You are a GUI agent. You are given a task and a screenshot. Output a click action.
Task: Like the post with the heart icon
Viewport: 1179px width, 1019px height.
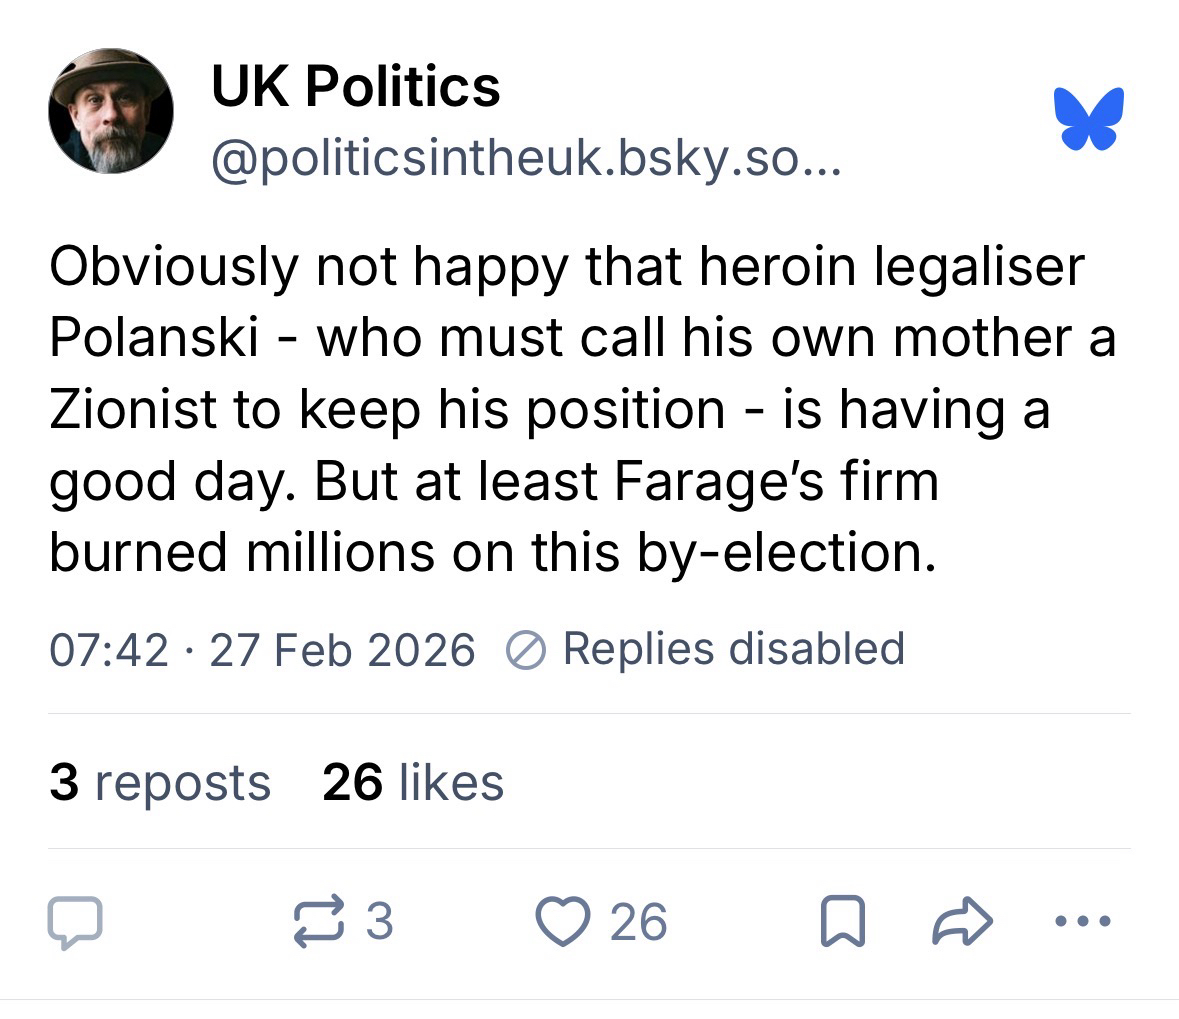[x=566, y=922]
